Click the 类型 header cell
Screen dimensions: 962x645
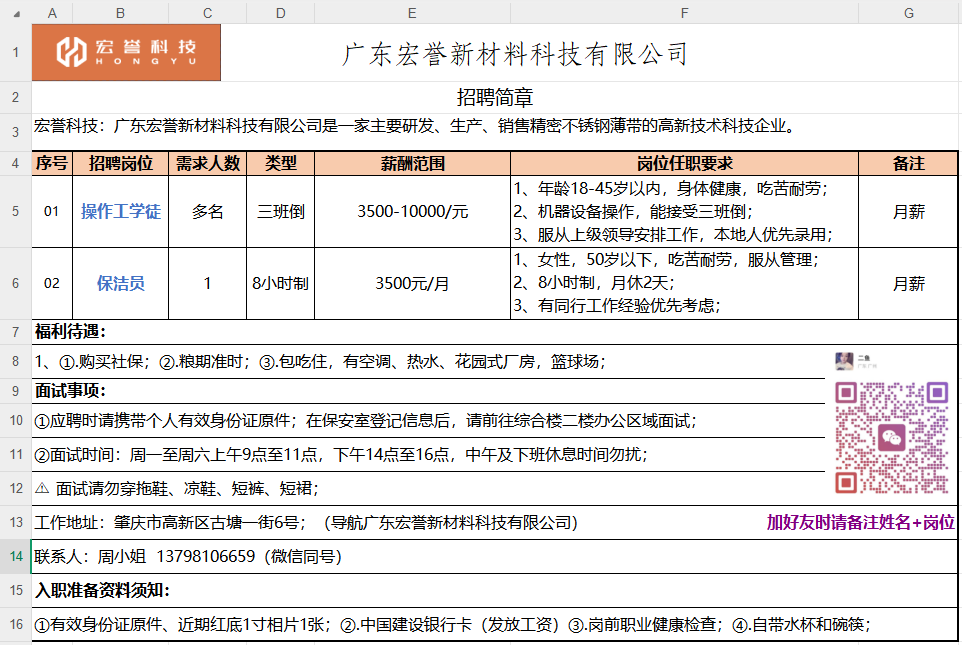pos(280,163)
